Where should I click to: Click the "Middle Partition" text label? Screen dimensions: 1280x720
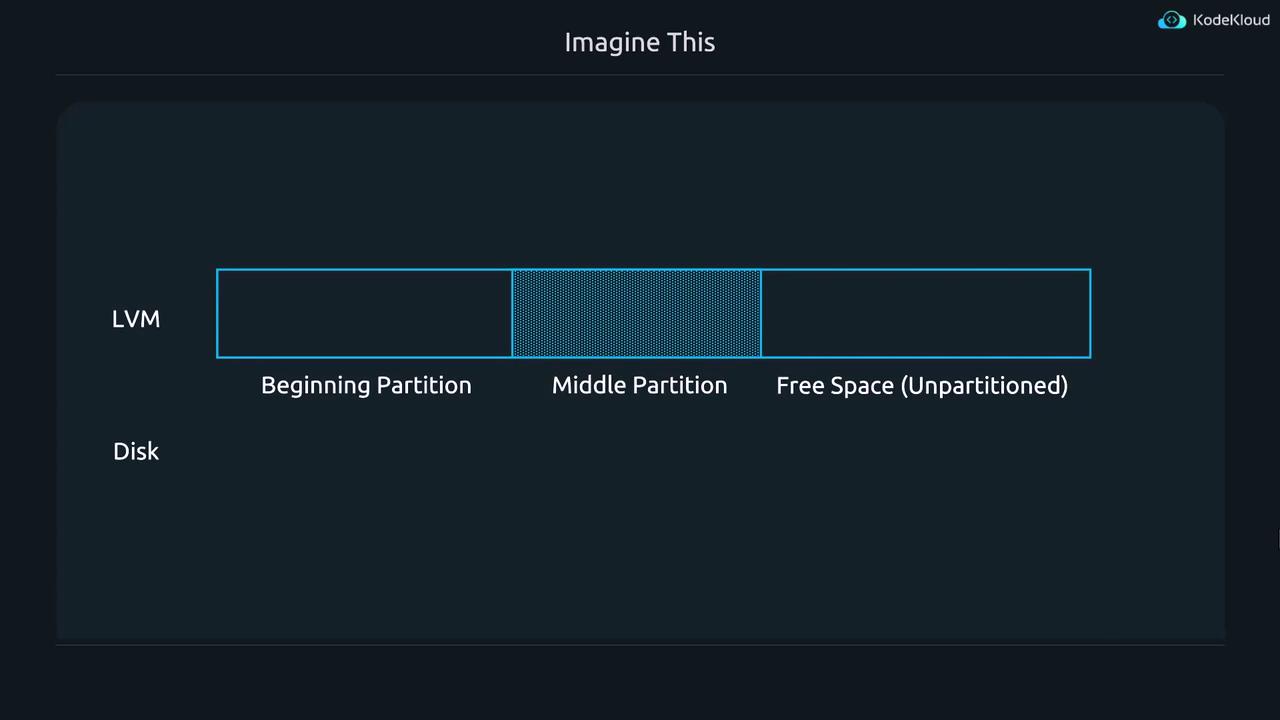click(x=639, y=385)
